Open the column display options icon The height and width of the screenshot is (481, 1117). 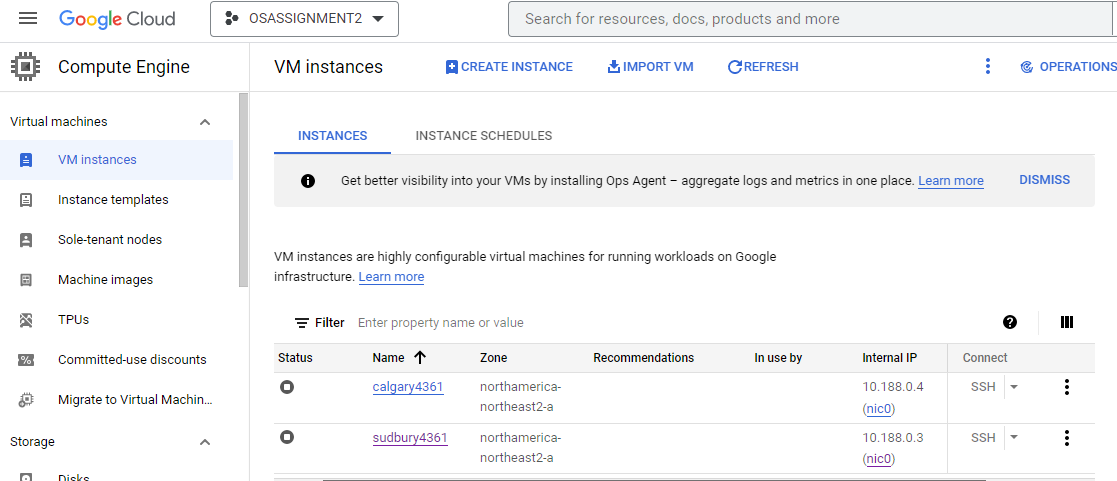point(1067,322)
